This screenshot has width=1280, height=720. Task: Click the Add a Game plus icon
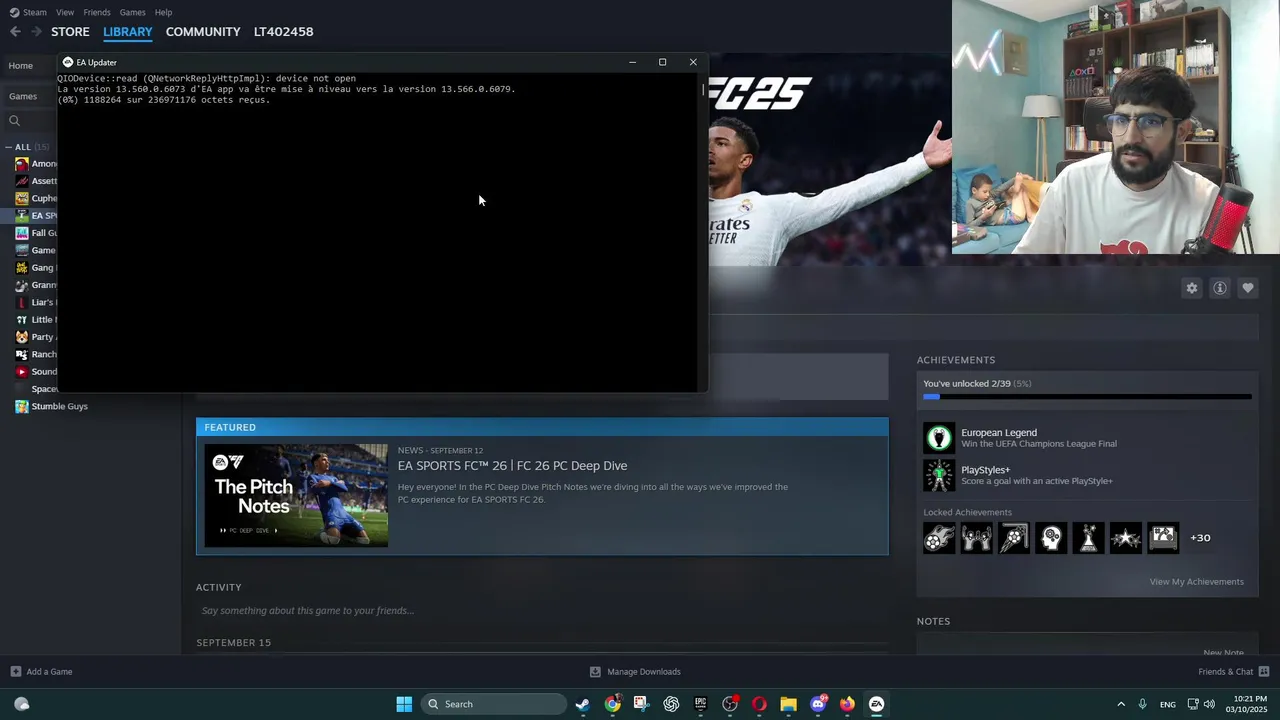point(15,672)
